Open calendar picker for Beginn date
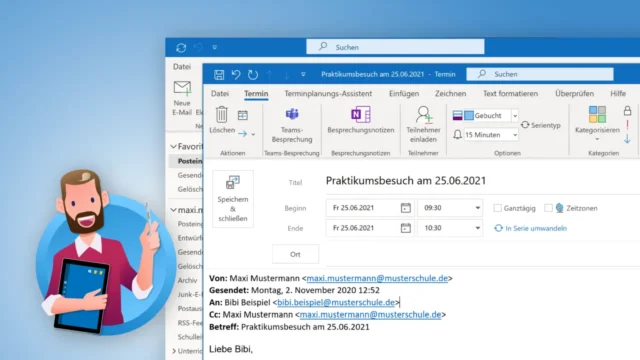Screen dimensions: 640x360 (x=405, y=208)
